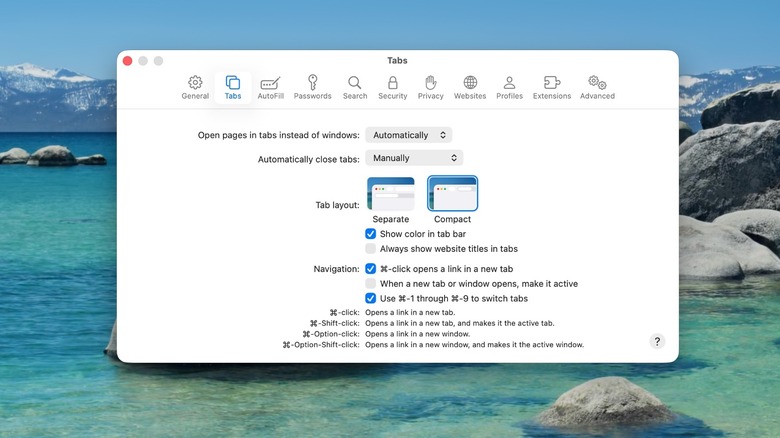Toggle 'Use ⌘-1 through ⌘-9 to switch tabs'

(371, 299)
